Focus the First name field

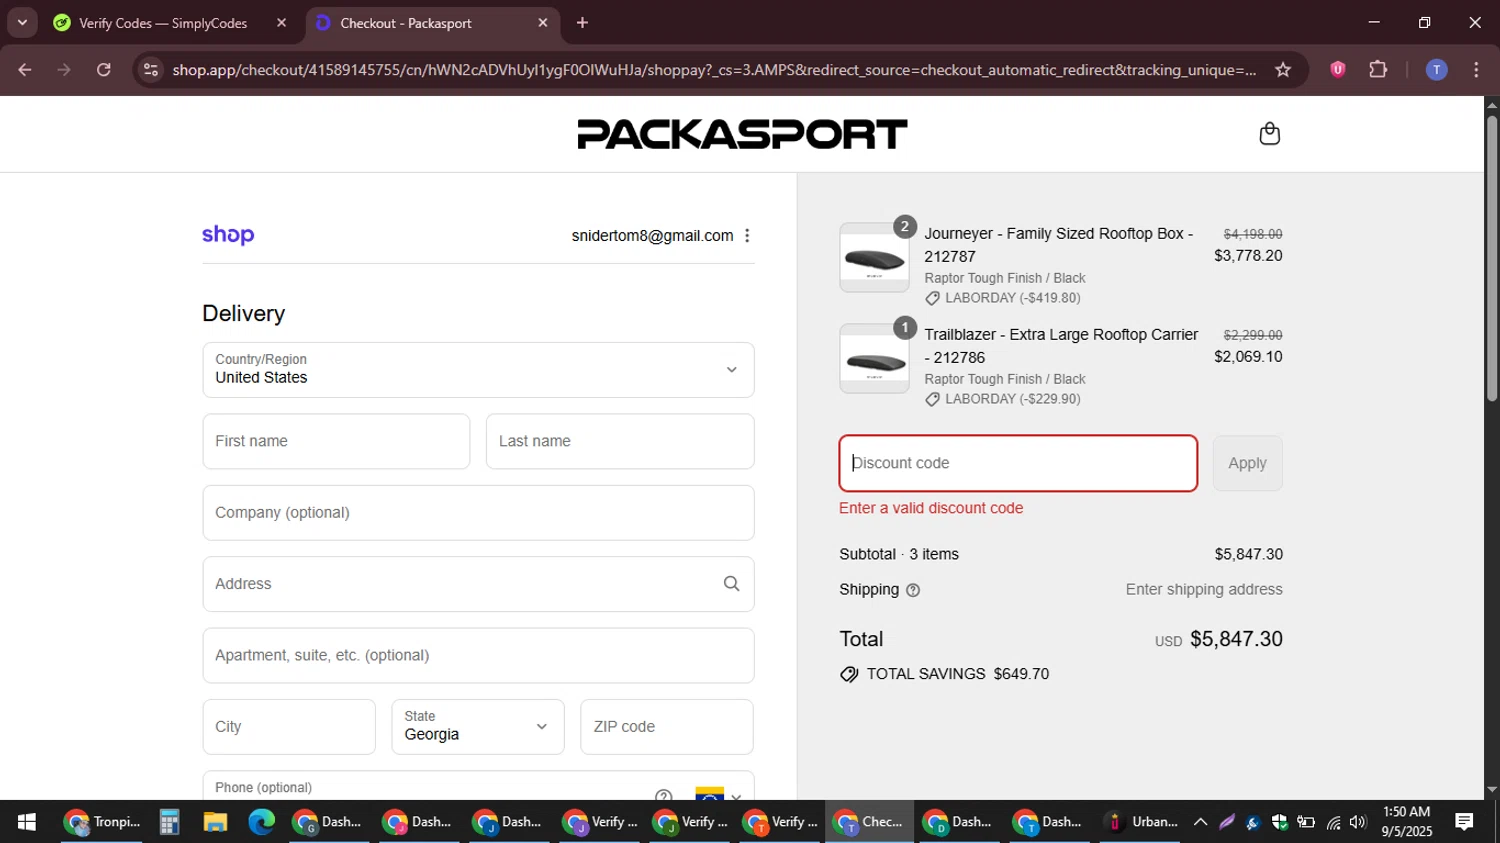pos(336,441)
